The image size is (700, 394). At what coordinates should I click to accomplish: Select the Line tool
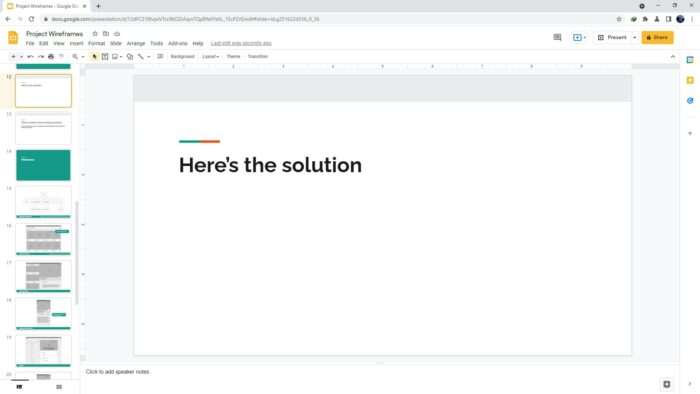[141, 57]
